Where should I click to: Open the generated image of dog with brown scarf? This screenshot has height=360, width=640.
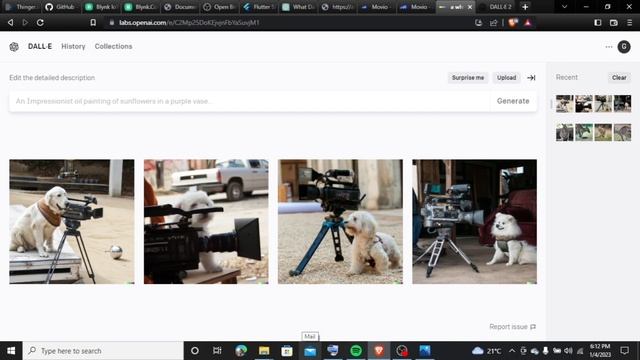point(72,222)
